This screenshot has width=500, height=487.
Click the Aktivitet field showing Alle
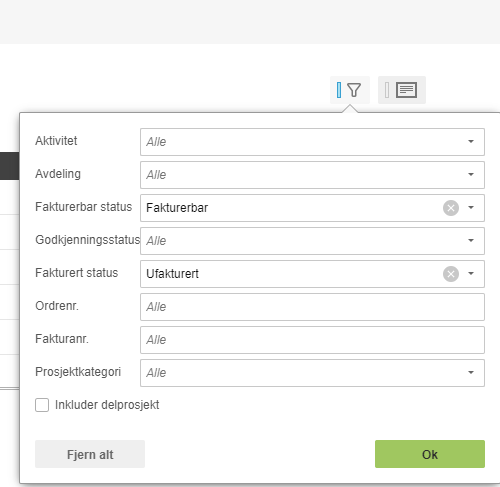312,142
